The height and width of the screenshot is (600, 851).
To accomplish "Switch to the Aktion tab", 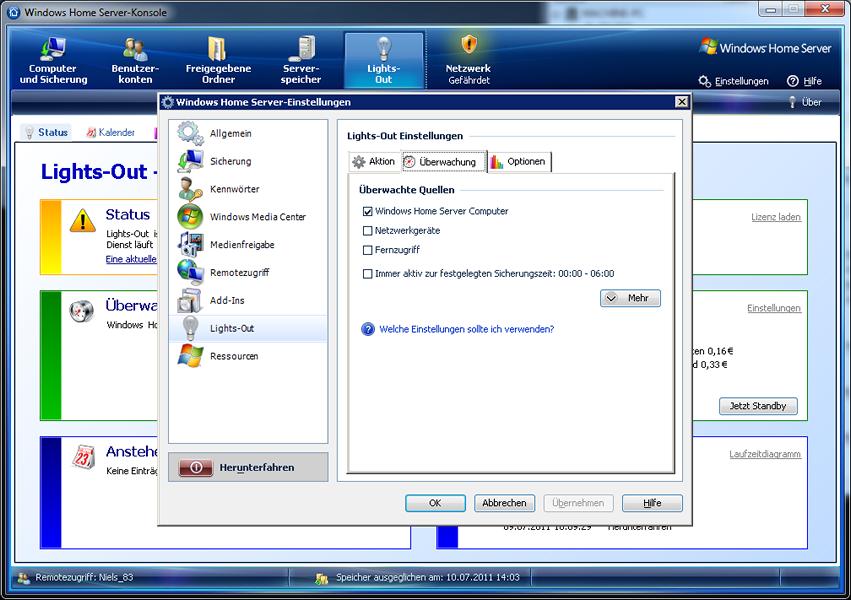I will click(373, 162).
